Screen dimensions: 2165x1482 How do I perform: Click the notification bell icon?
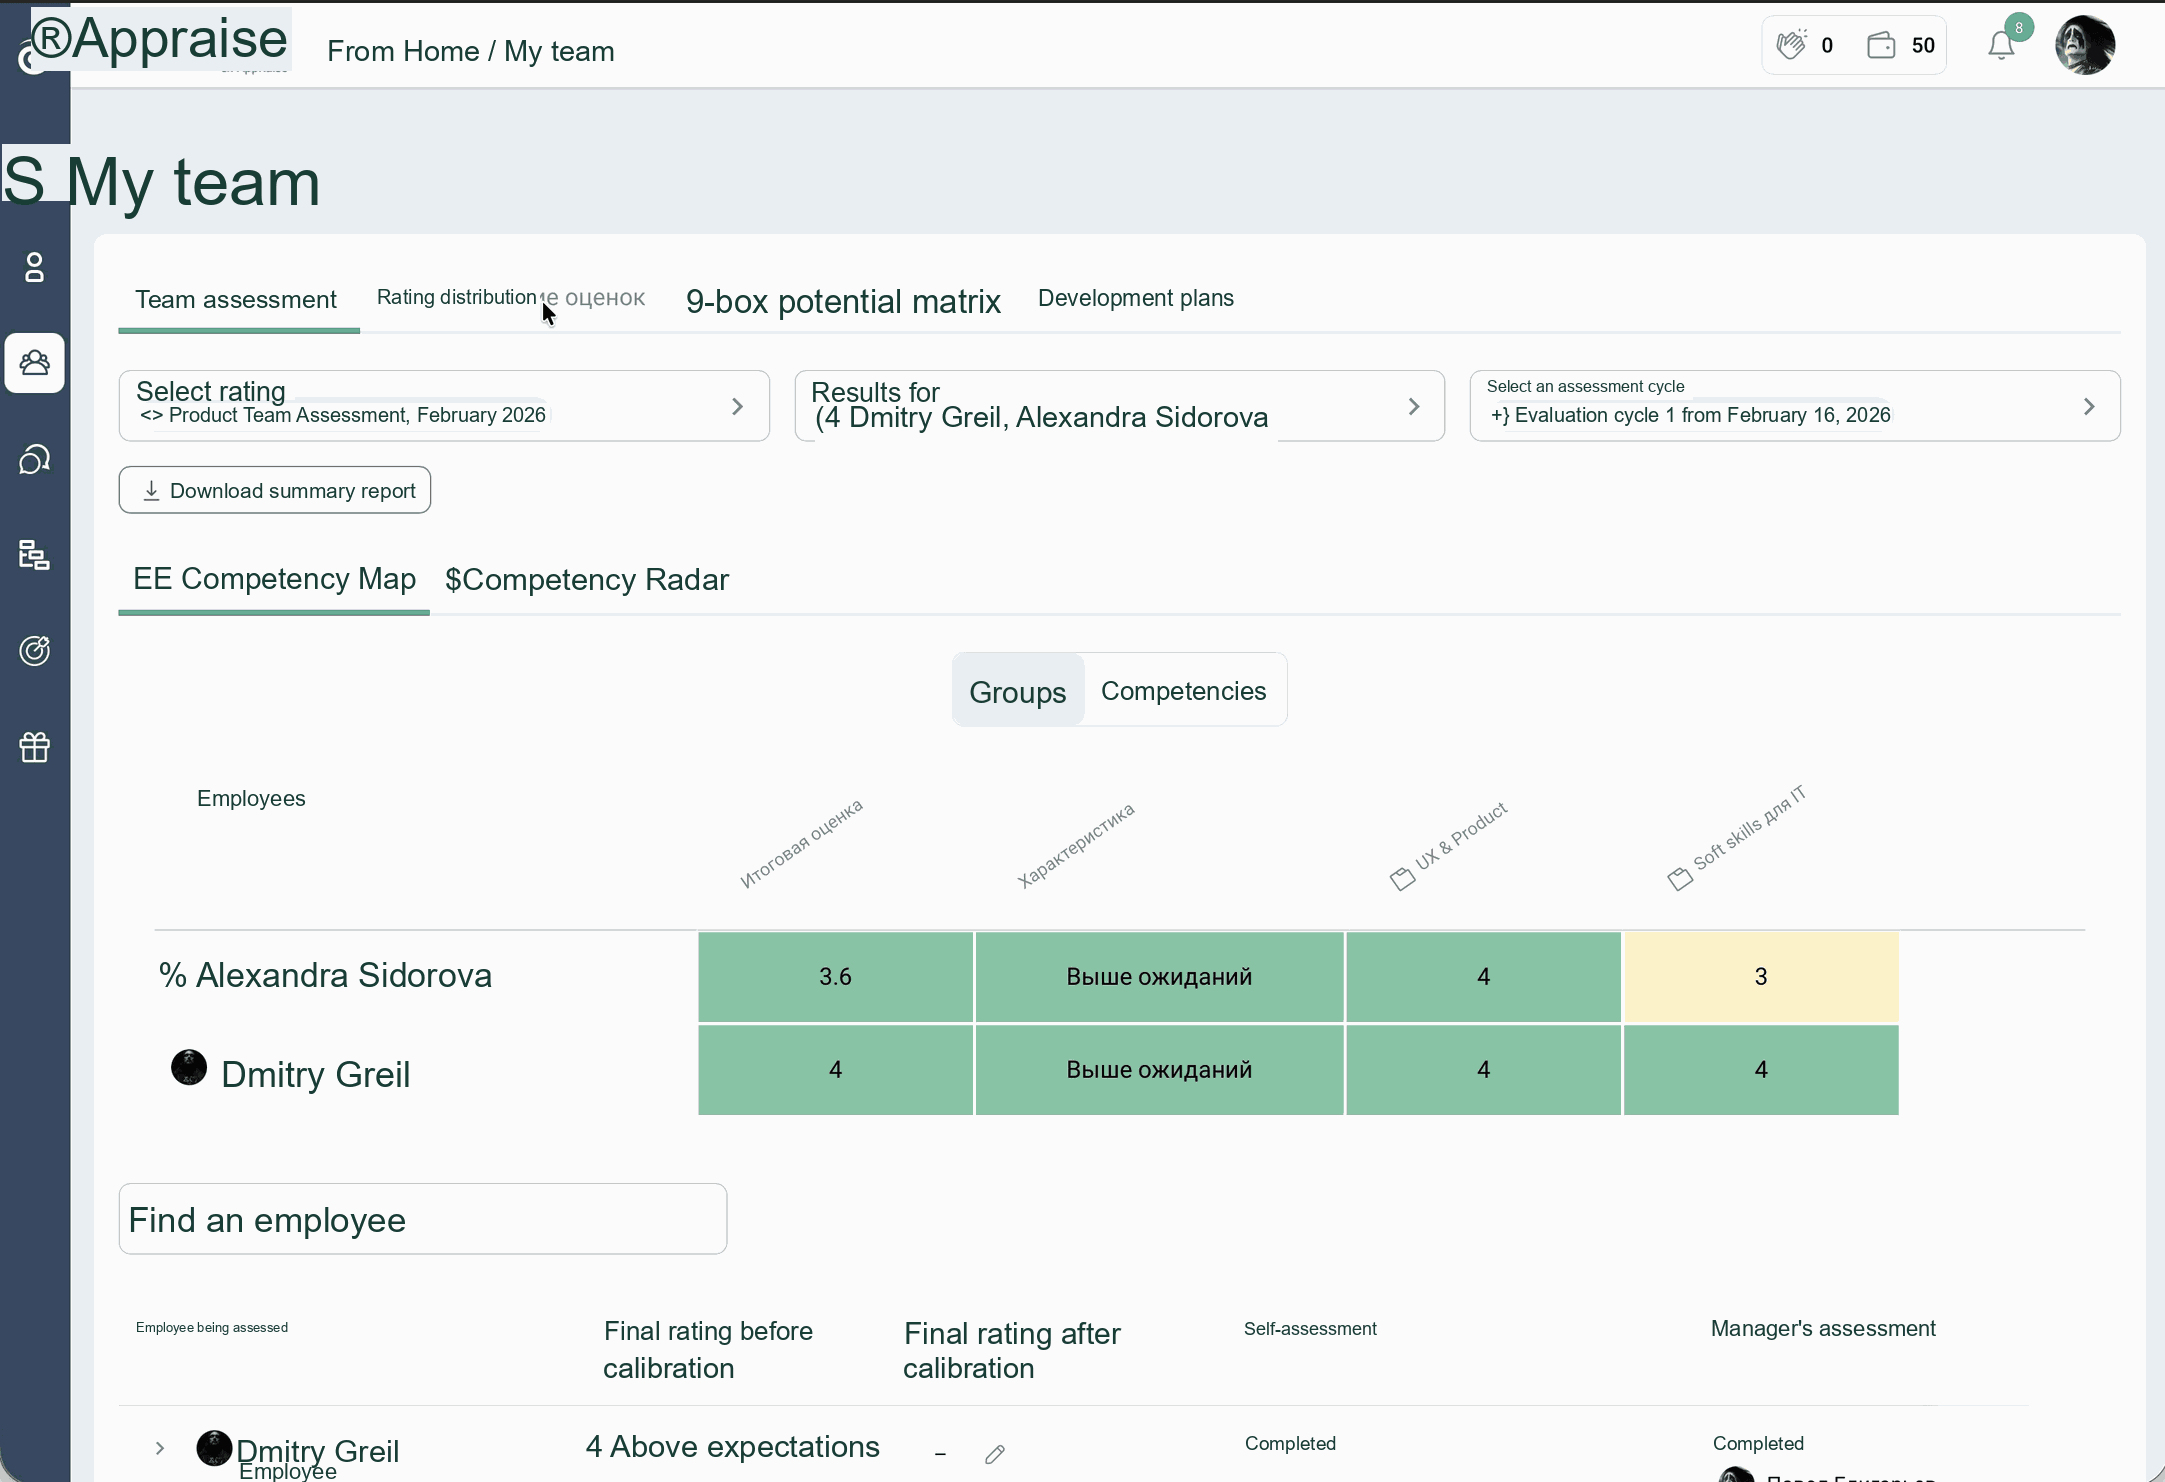(x=2001, y=46)
